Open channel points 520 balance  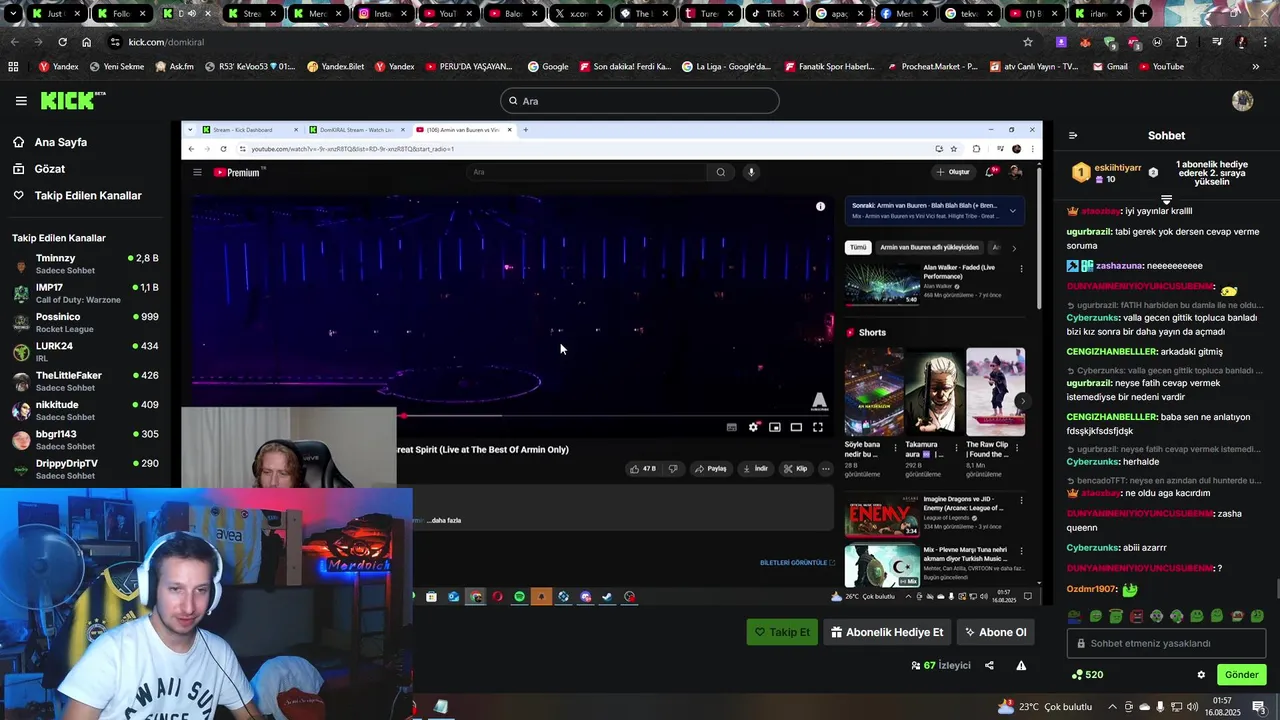1087,675
